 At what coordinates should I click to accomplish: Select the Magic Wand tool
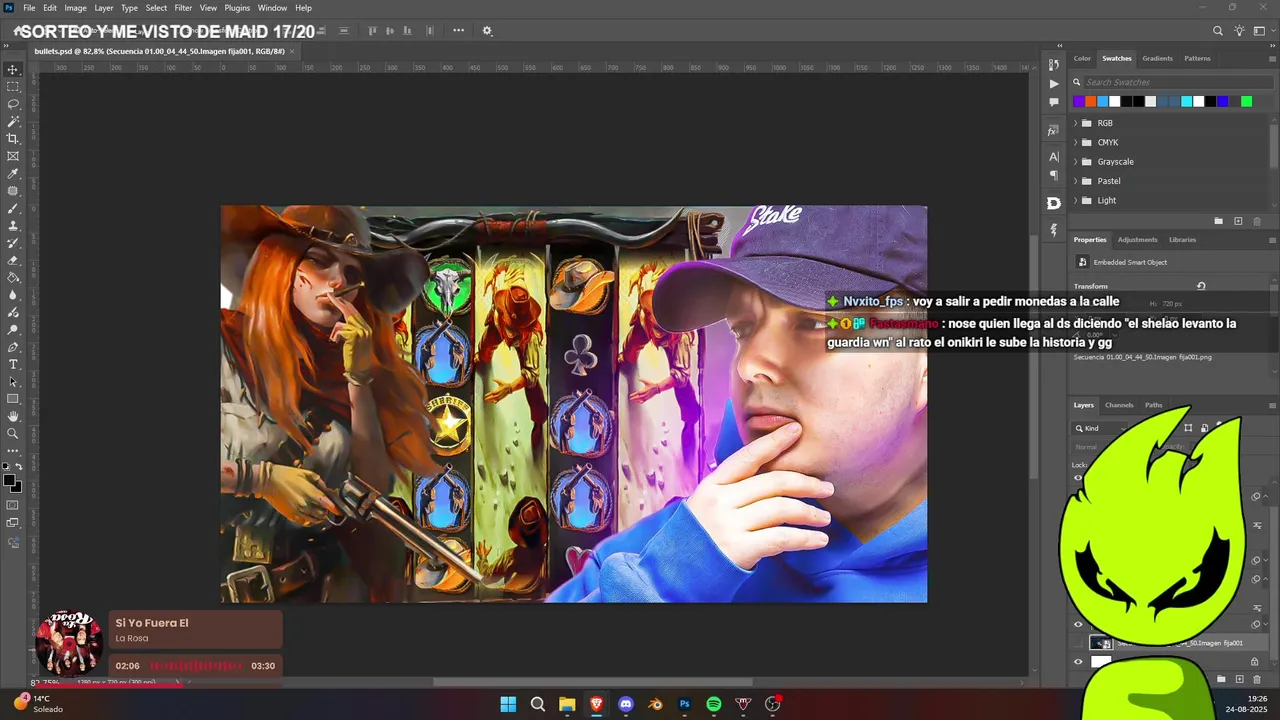point(13,121)
